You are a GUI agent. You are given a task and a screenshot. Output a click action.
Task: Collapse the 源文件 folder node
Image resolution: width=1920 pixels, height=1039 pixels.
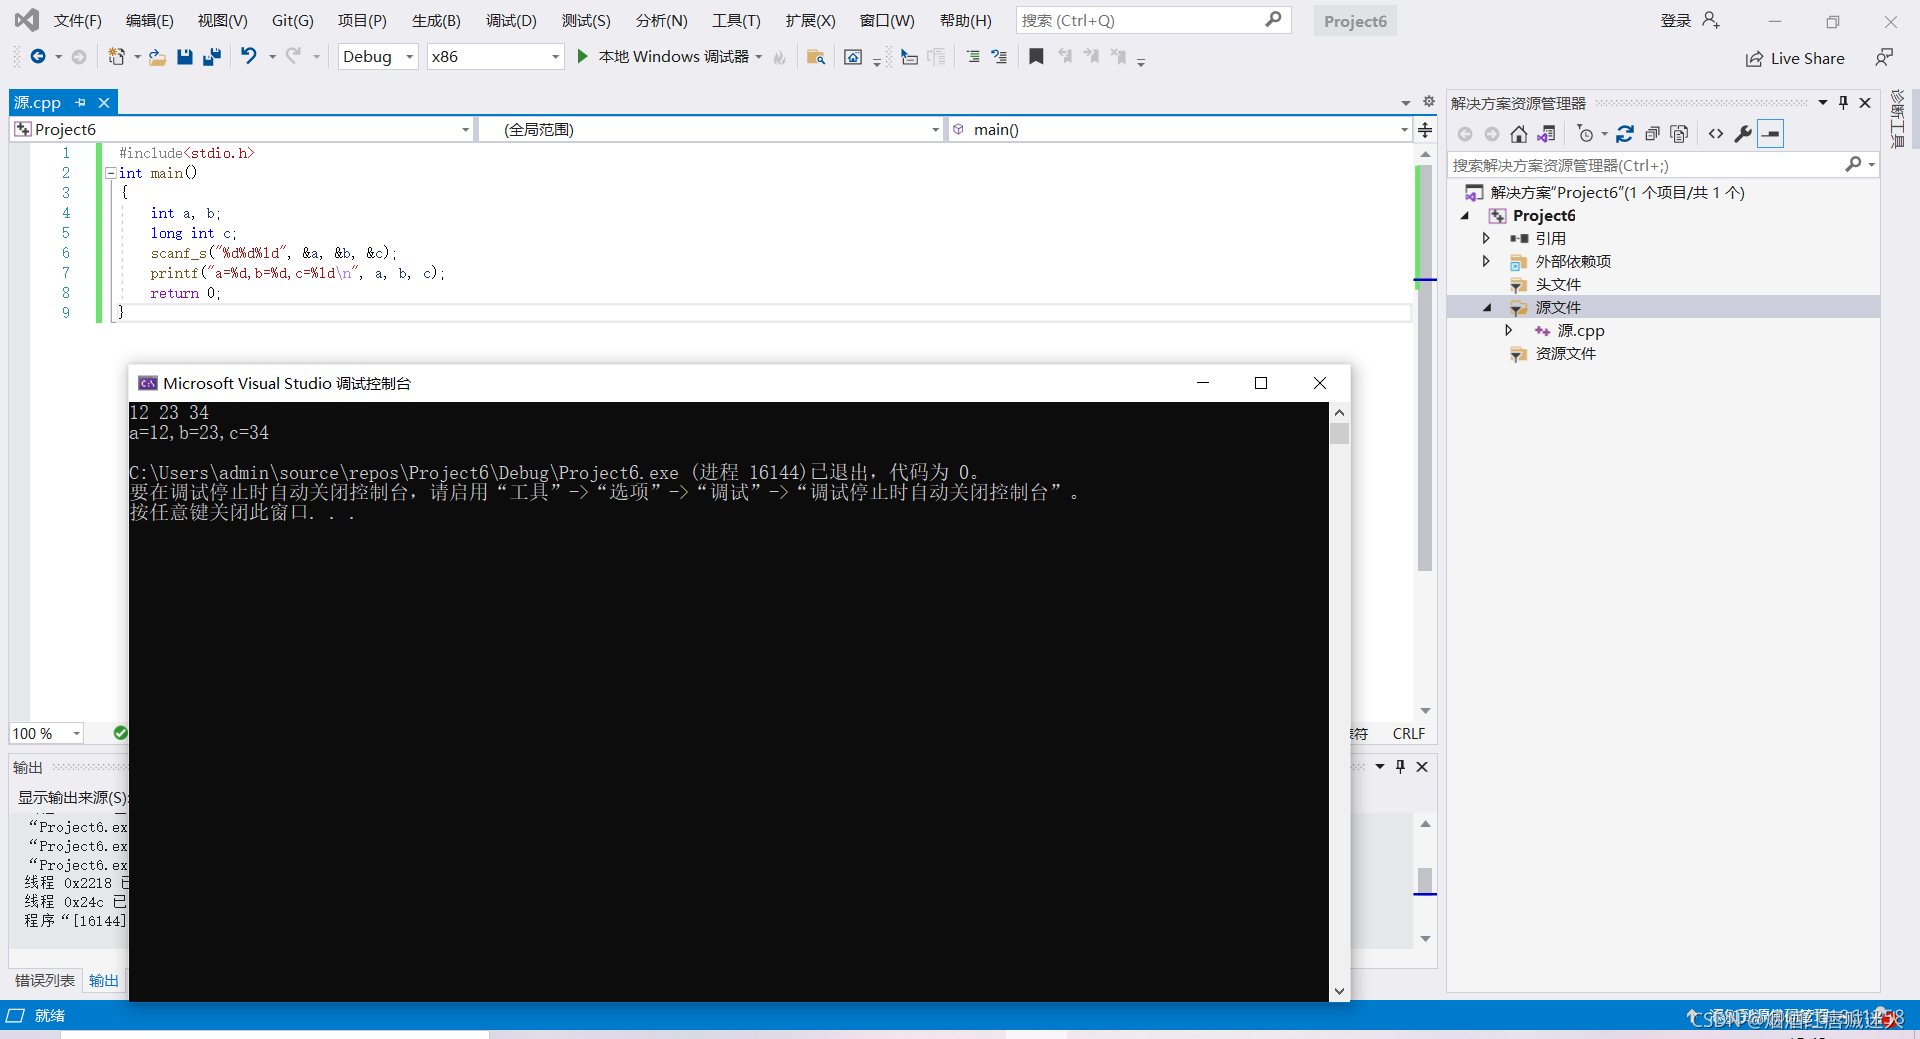point(1487,307)
